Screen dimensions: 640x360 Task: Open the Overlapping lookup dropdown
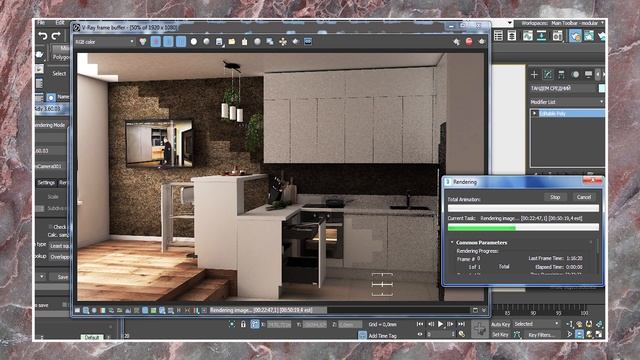click(60, 257)
